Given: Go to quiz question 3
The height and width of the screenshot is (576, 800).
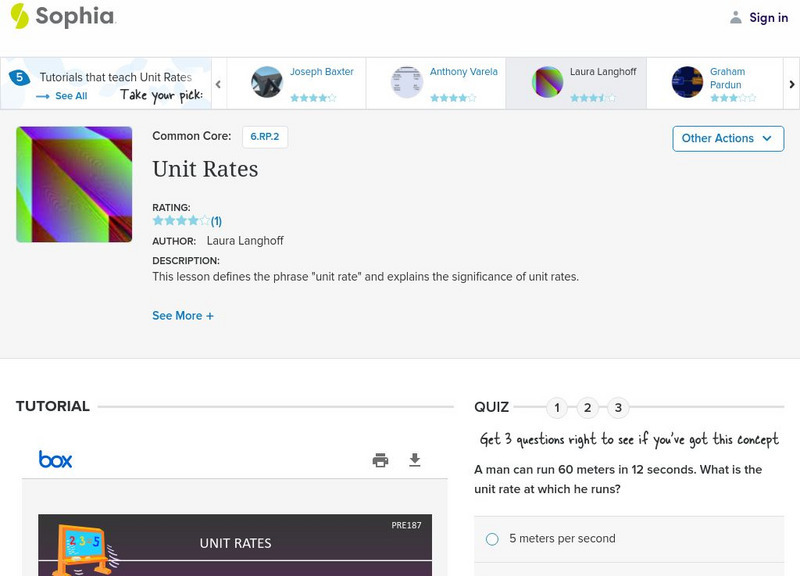Looking at the screenshot, I should (x=618, y=408).
